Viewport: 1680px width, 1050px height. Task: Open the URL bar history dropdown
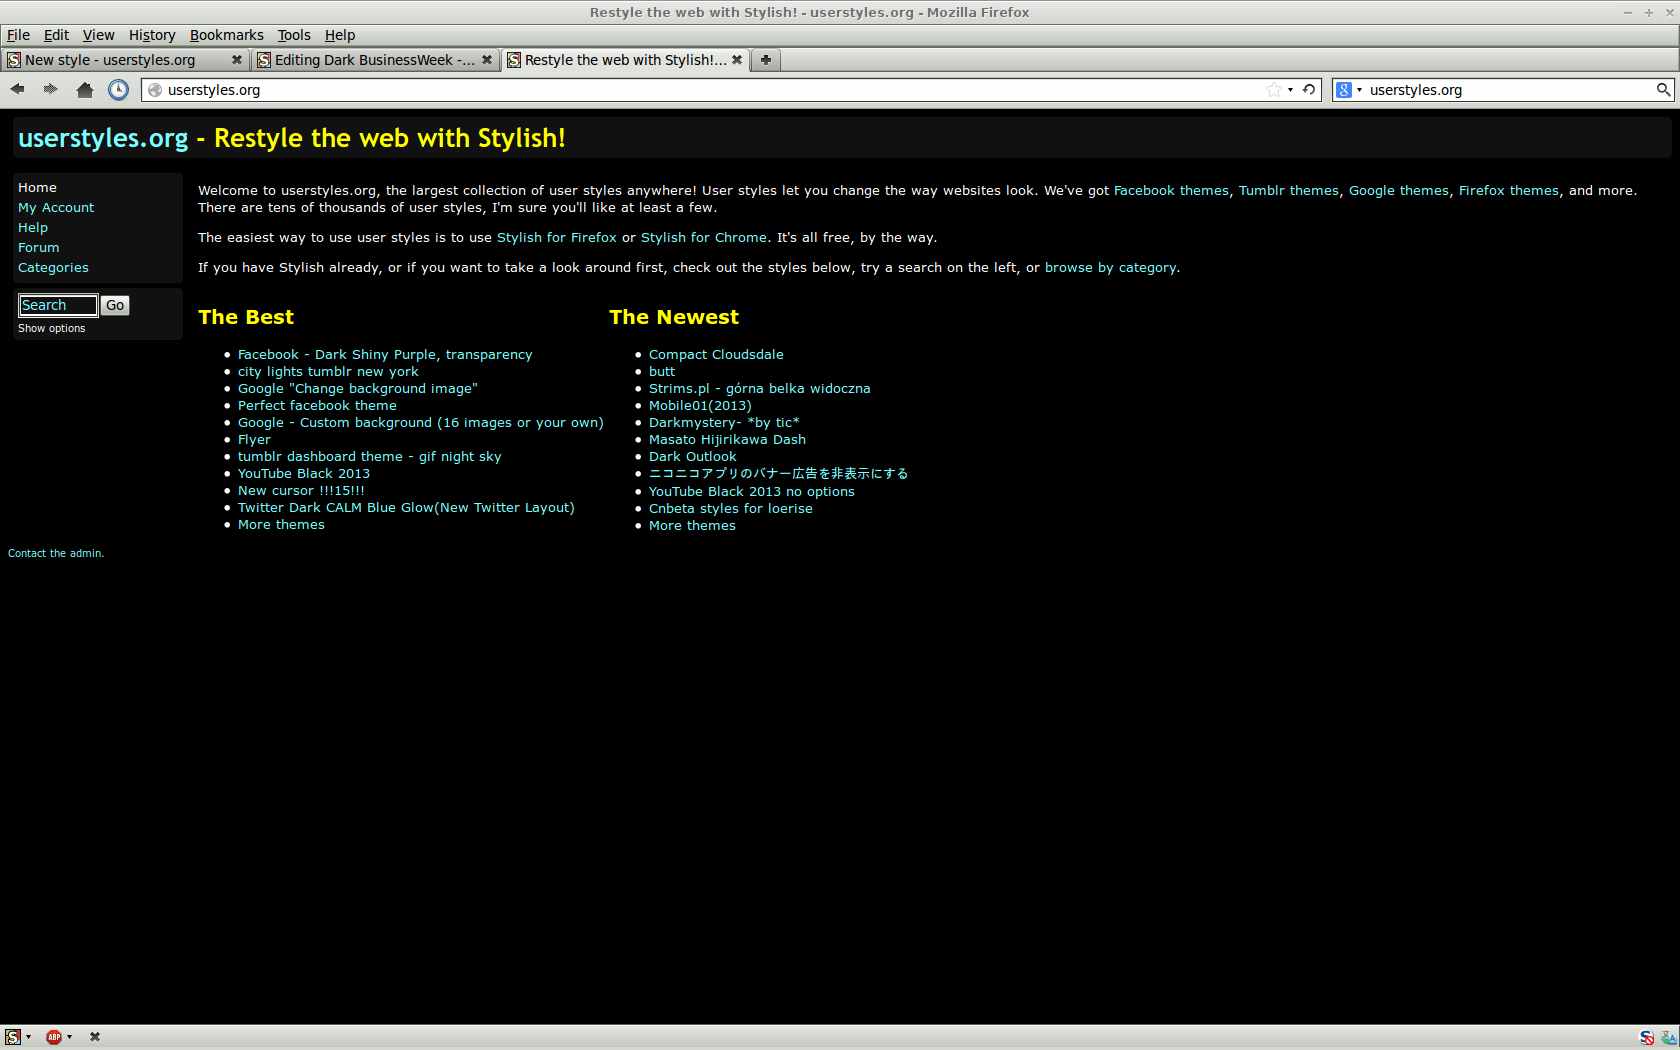point(1290,90)
